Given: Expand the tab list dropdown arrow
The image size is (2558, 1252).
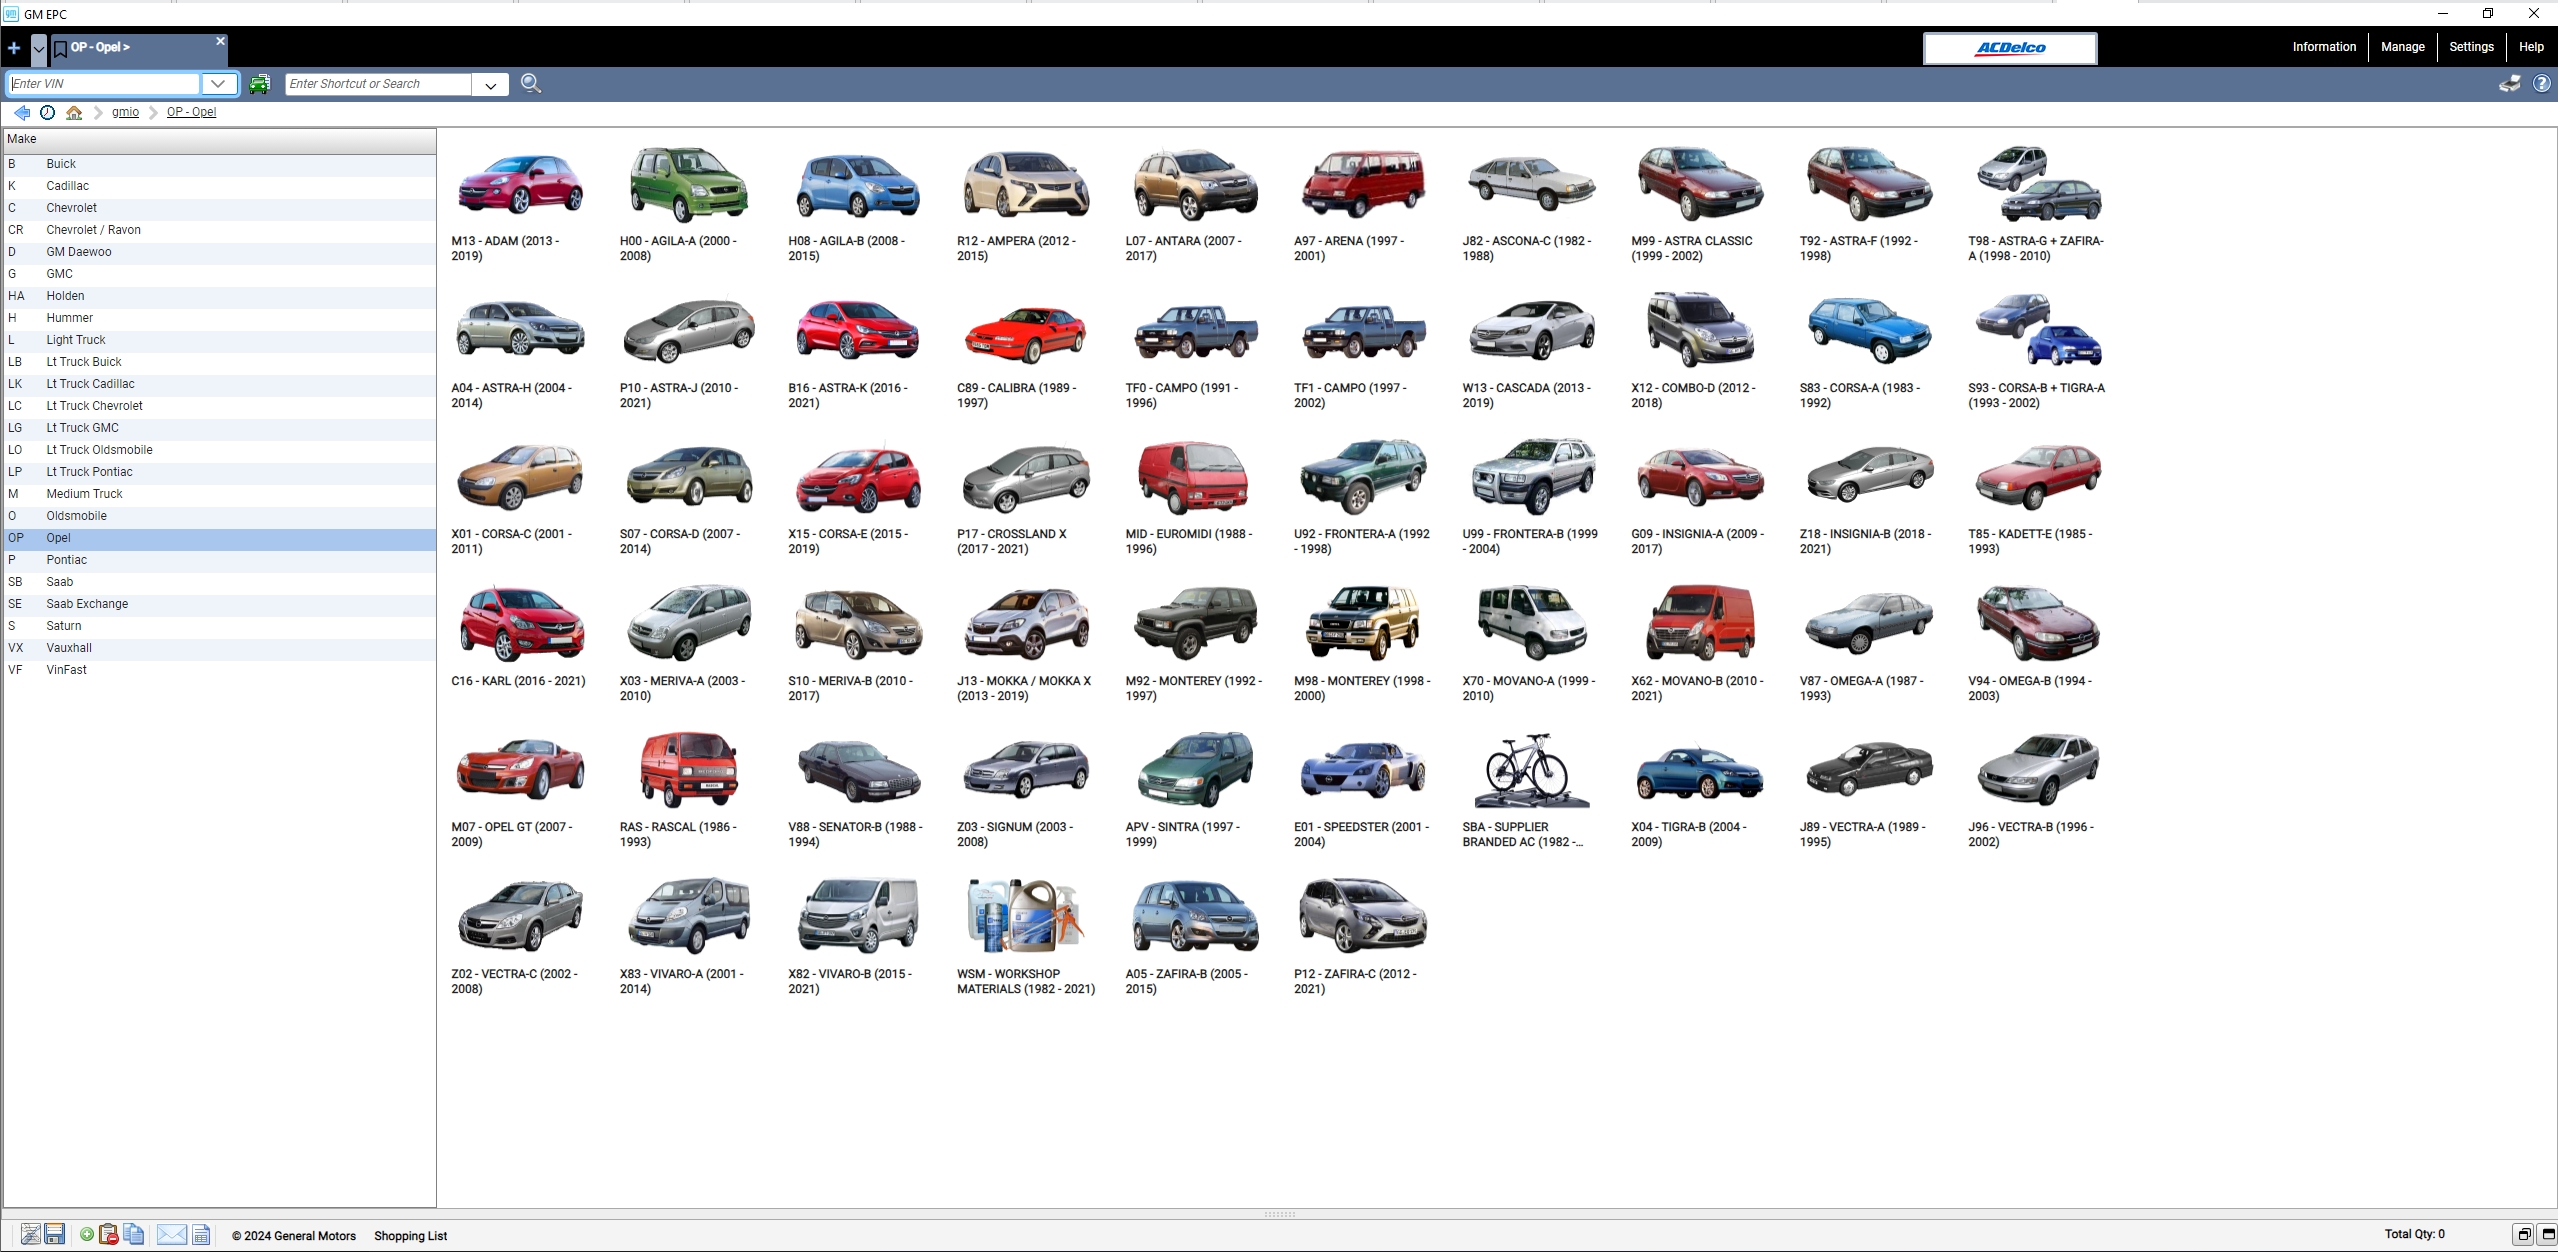Looking at the screenshot, I should [38, 48].
